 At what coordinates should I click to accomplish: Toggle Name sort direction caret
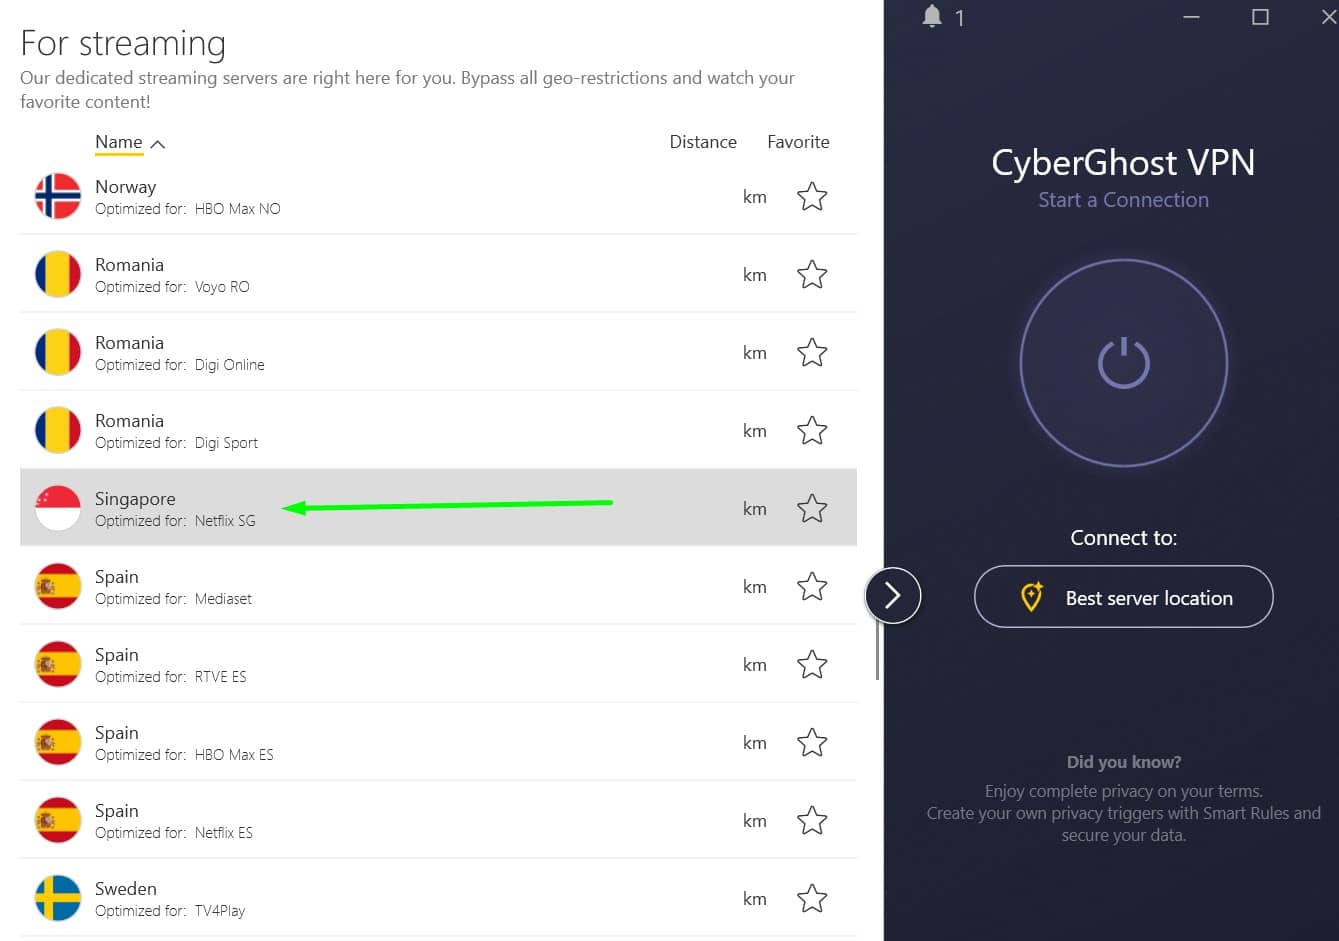pyautogui.click(x=157, y=144)
